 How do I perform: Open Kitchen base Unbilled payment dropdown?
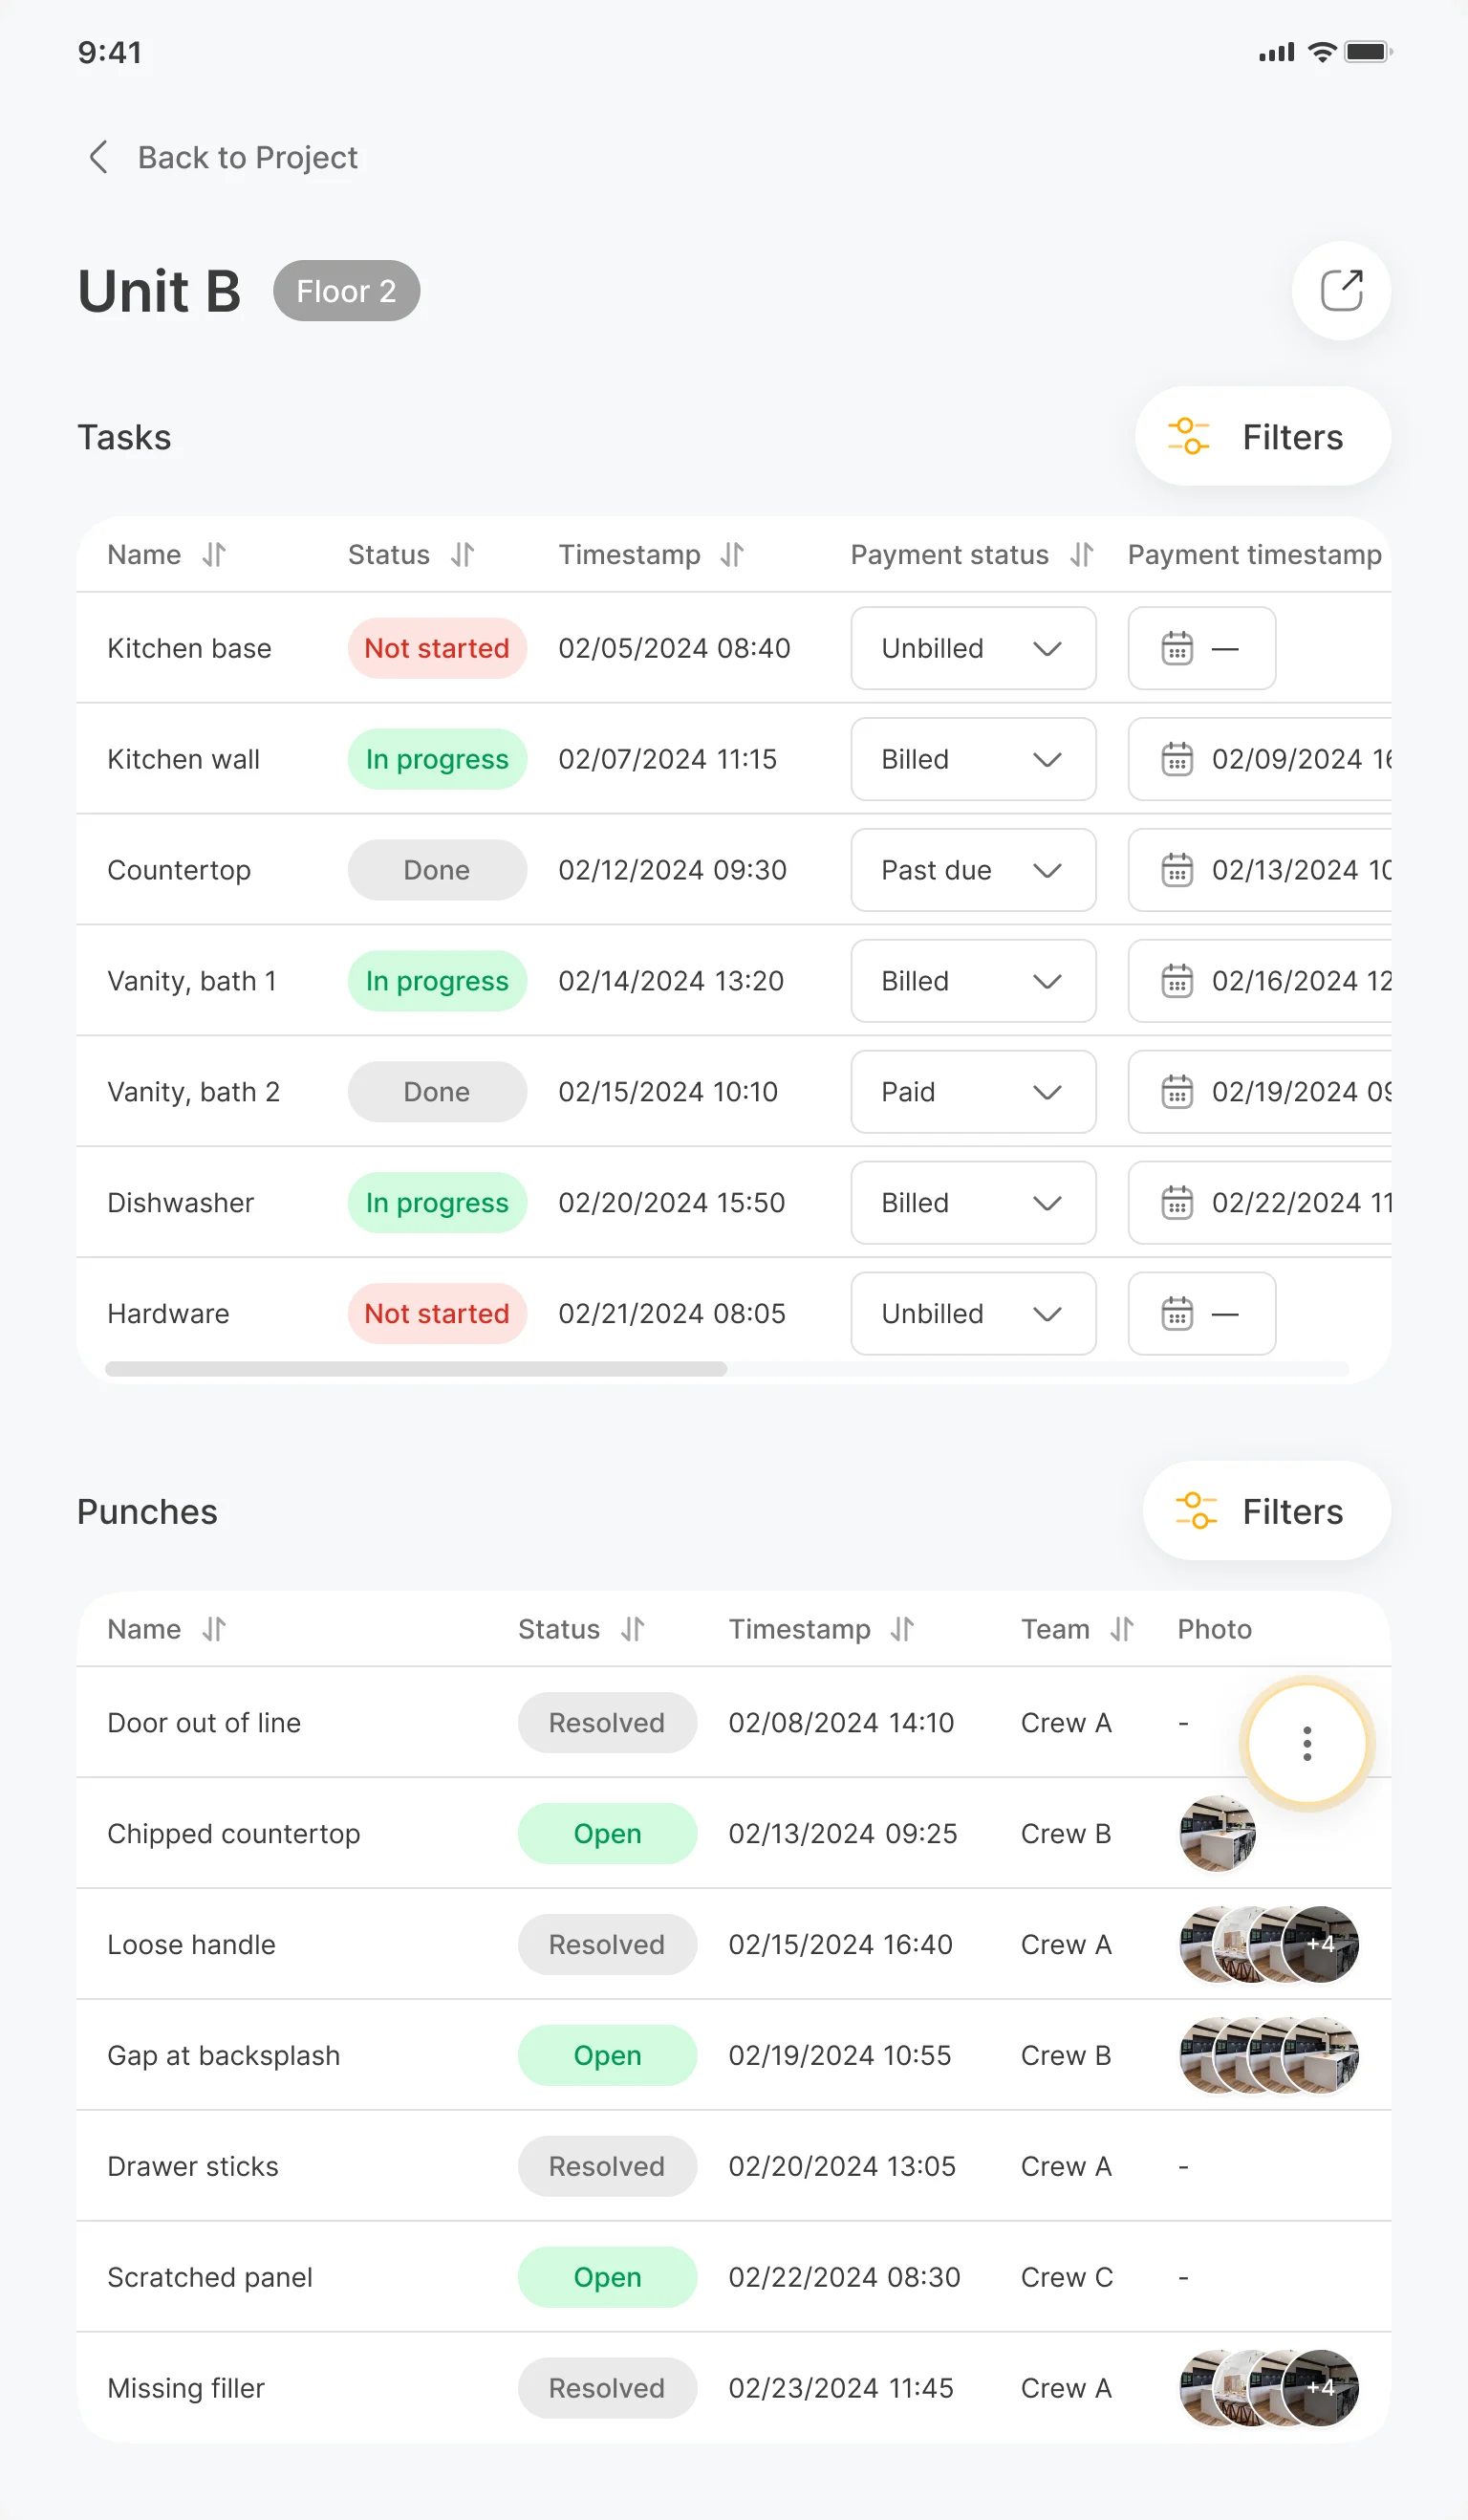coord(973,648)
